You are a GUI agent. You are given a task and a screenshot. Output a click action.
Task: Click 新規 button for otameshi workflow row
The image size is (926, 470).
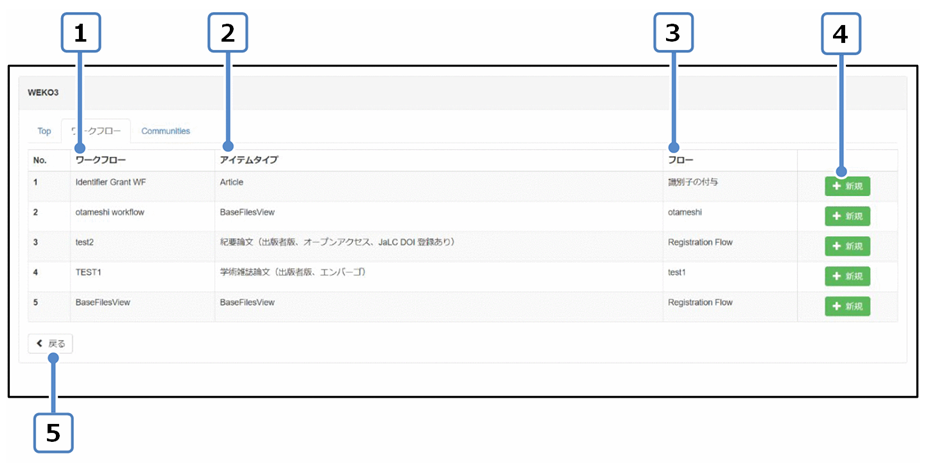[847, 216]
